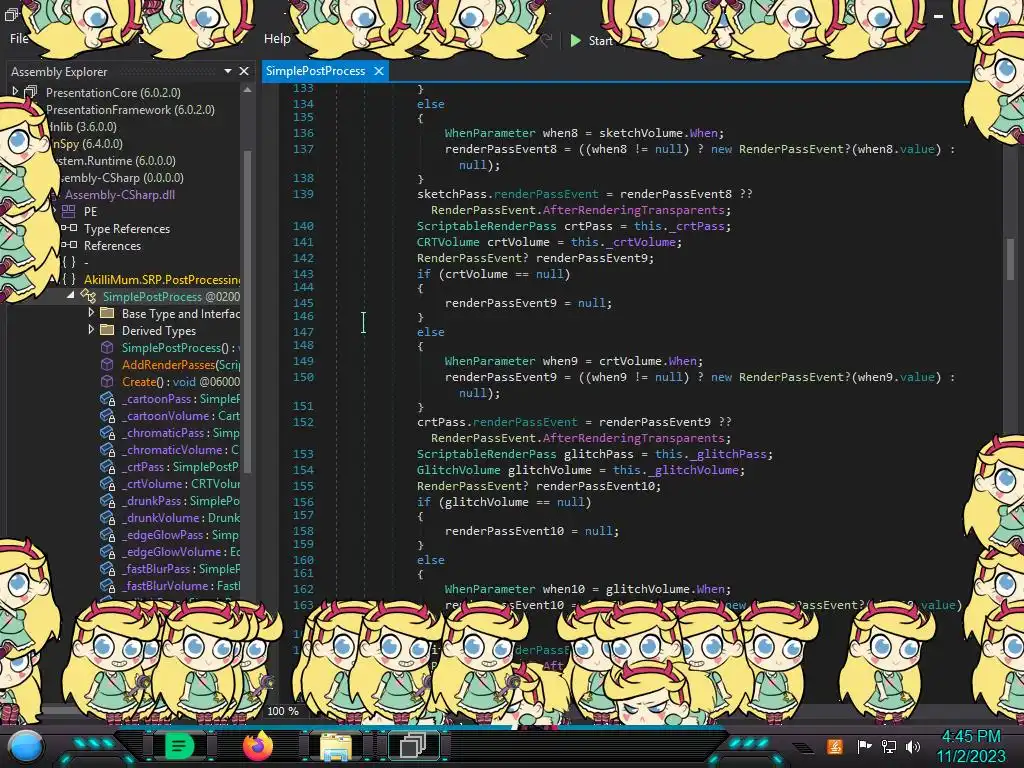
Task: Click the CRTVolume type on line 141
Action: tap(448, 242)
